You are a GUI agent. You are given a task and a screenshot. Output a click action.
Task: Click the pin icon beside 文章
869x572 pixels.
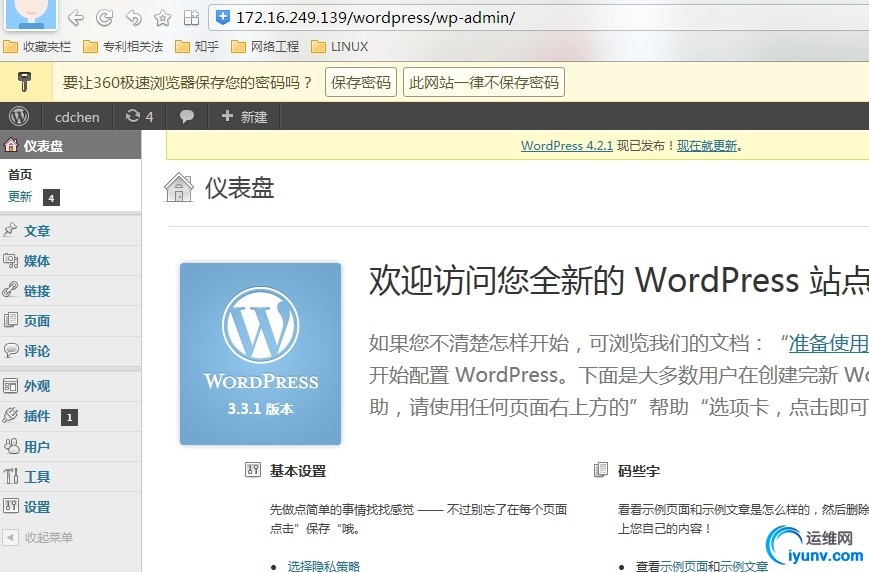click(10, 230)
